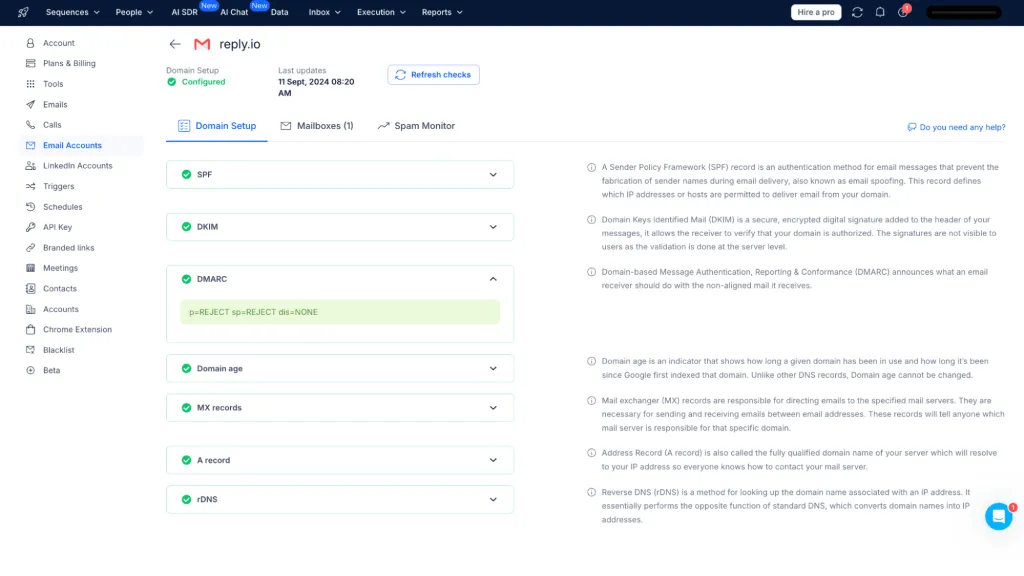
Task: Switch to the Mailboxes (1) tab
Action: [317, 126]
